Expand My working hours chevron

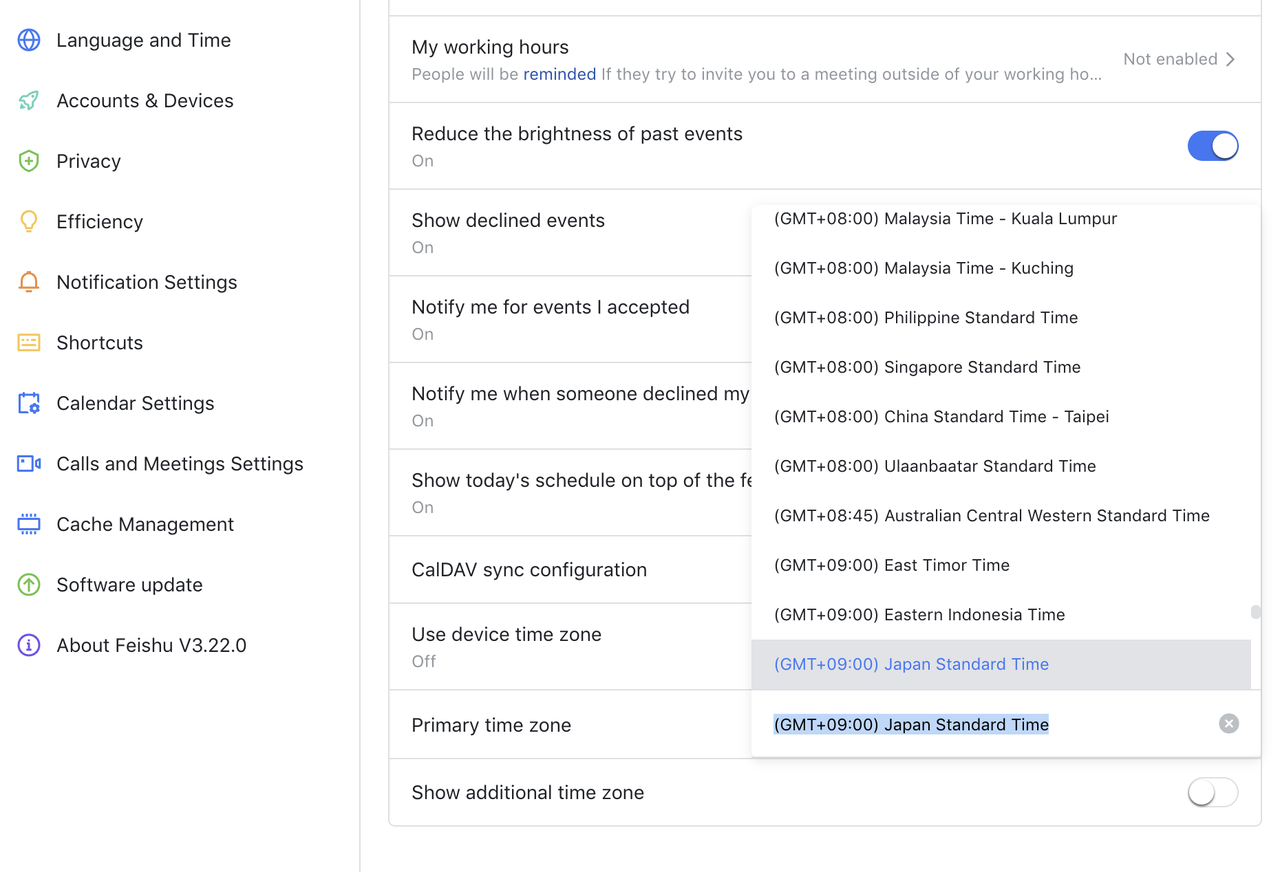tap(1231, 59)
